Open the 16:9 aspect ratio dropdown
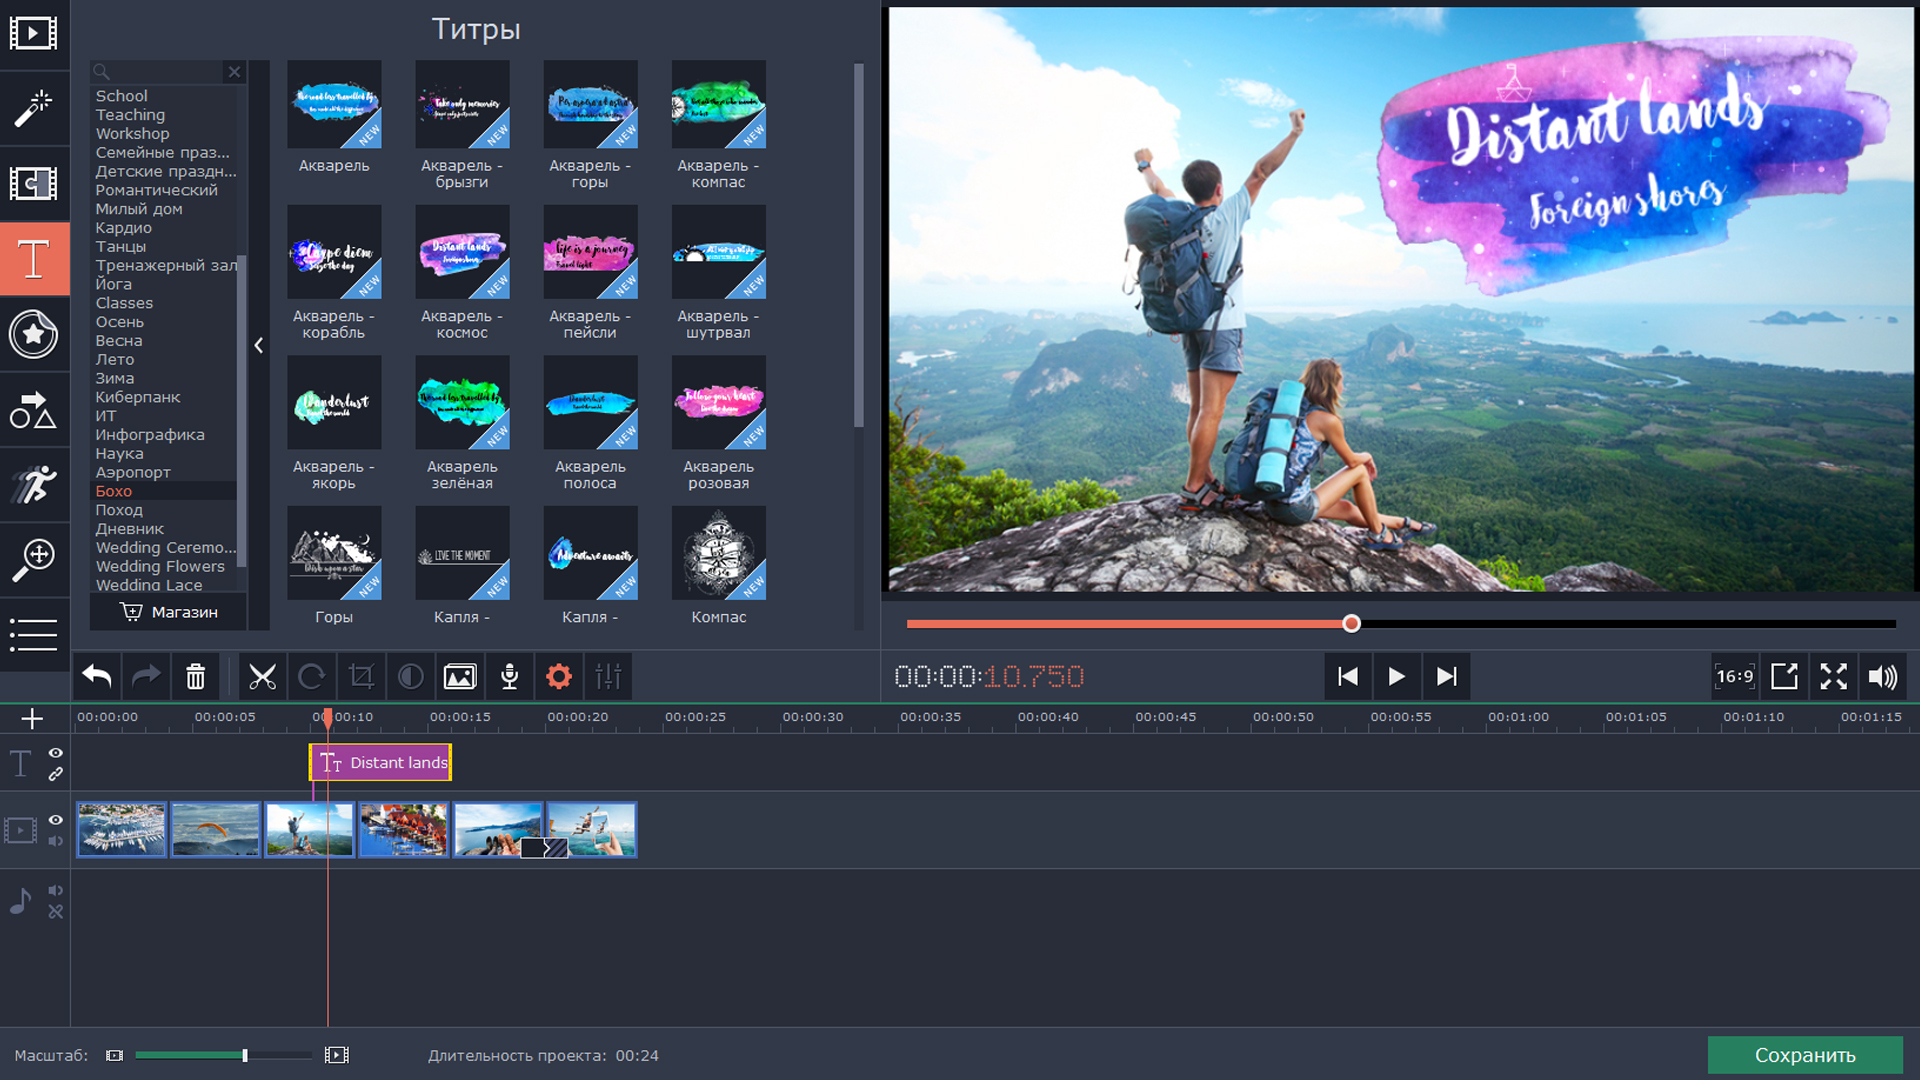Image resolution: width=1920 pixels, height=1080 pixels. coord(1734,677)
